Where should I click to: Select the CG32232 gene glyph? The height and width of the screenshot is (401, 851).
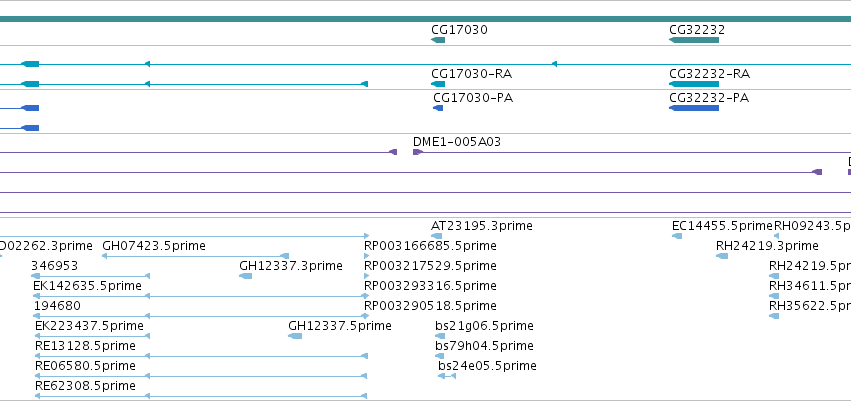[x=694, y=40]
